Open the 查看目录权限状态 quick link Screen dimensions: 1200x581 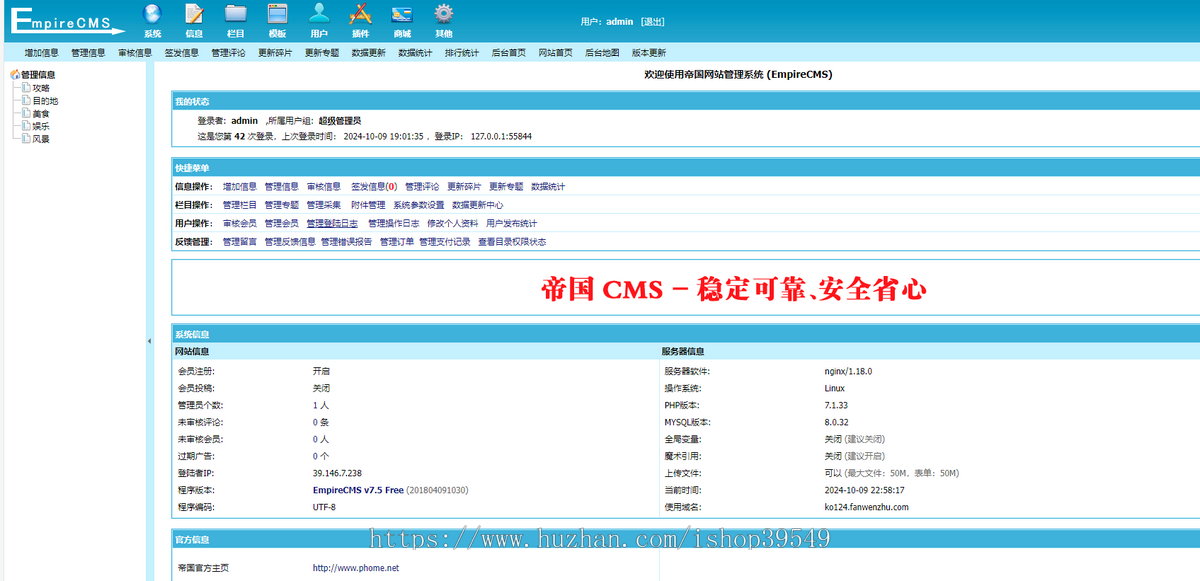coord(512,241)
